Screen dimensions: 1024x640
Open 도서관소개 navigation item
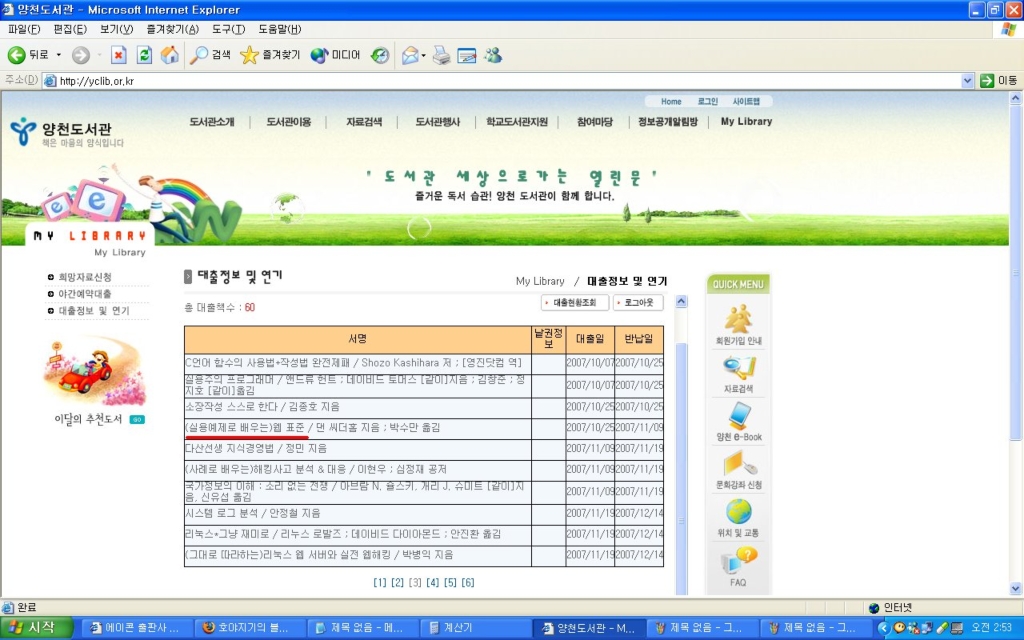click(212, 121)
